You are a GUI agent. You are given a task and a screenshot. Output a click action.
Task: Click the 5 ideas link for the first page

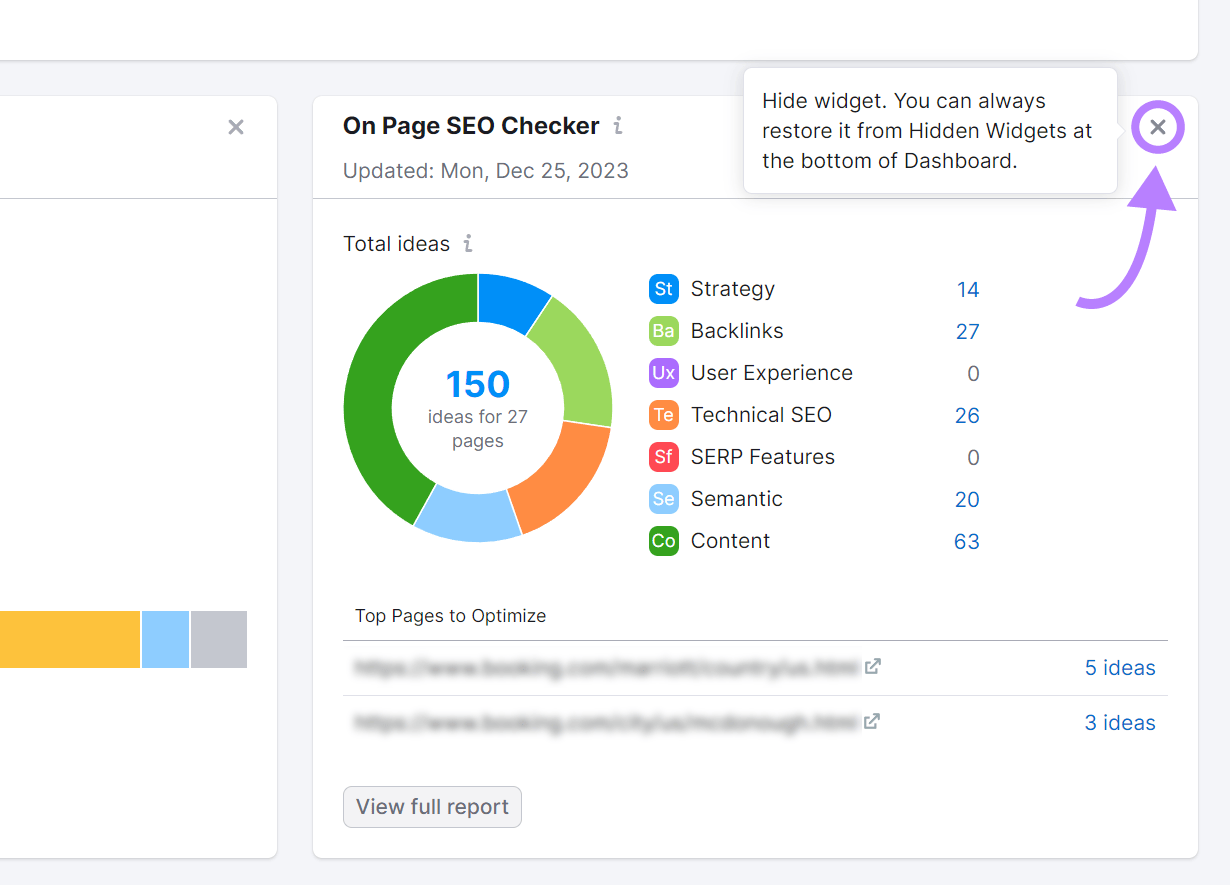tap(1120, 667)
